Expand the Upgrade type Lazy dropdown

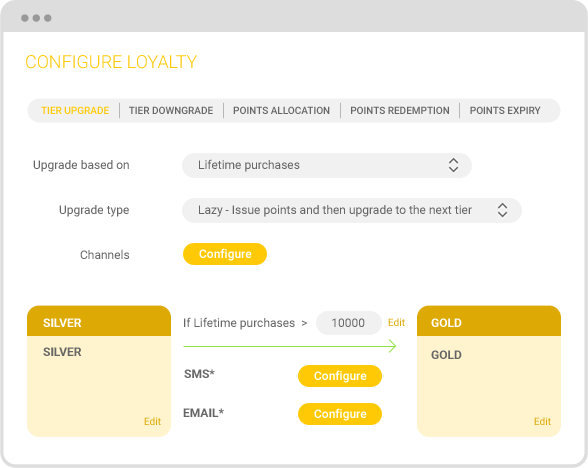pyautogui.click(x=352, y=210)
